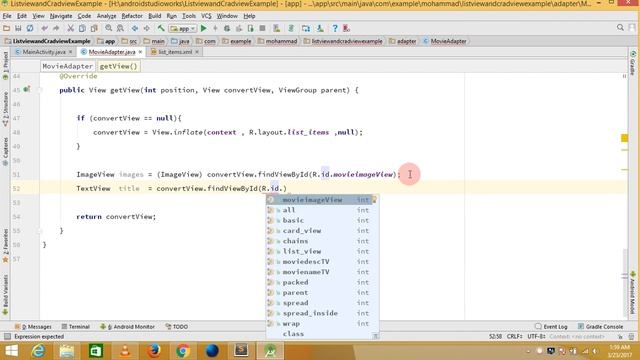The image size is (640, 360).
Task: Click the MovieAdapter class breadcrumb
Action: (445, 41)
